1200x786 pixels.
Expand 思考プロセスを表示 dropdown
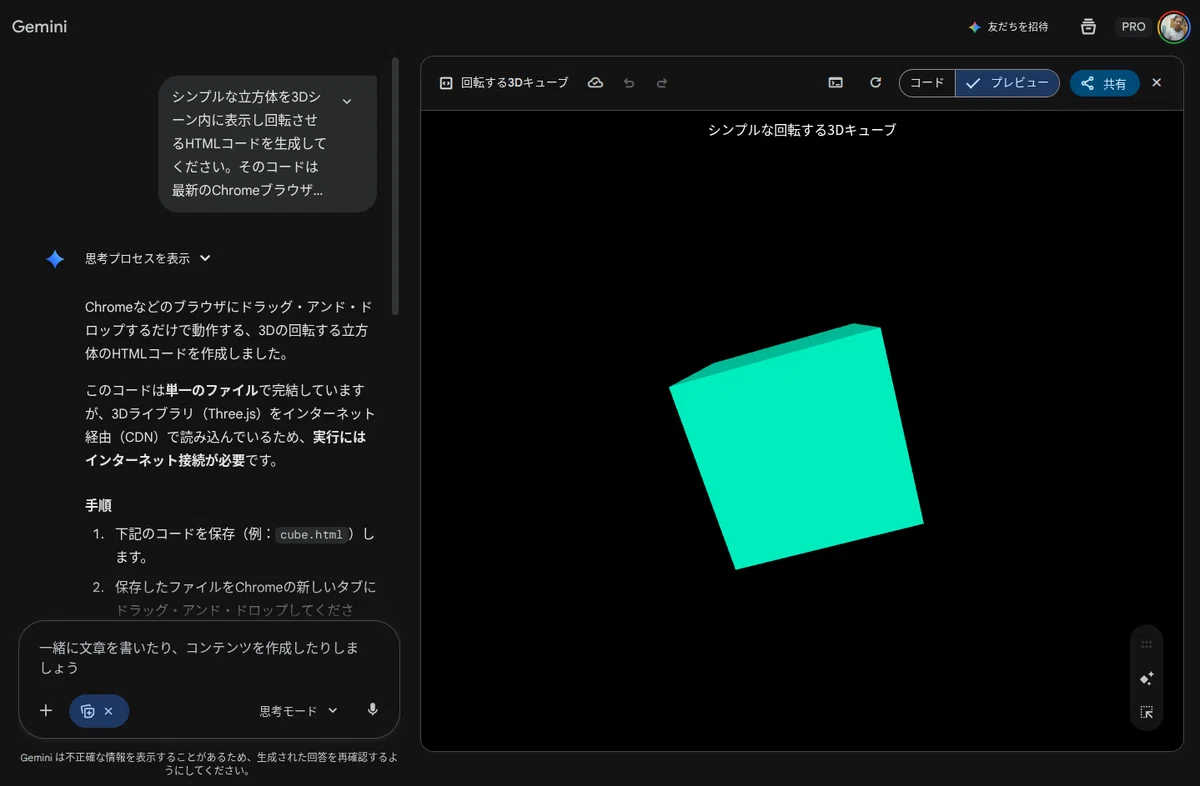click(148, 258)
